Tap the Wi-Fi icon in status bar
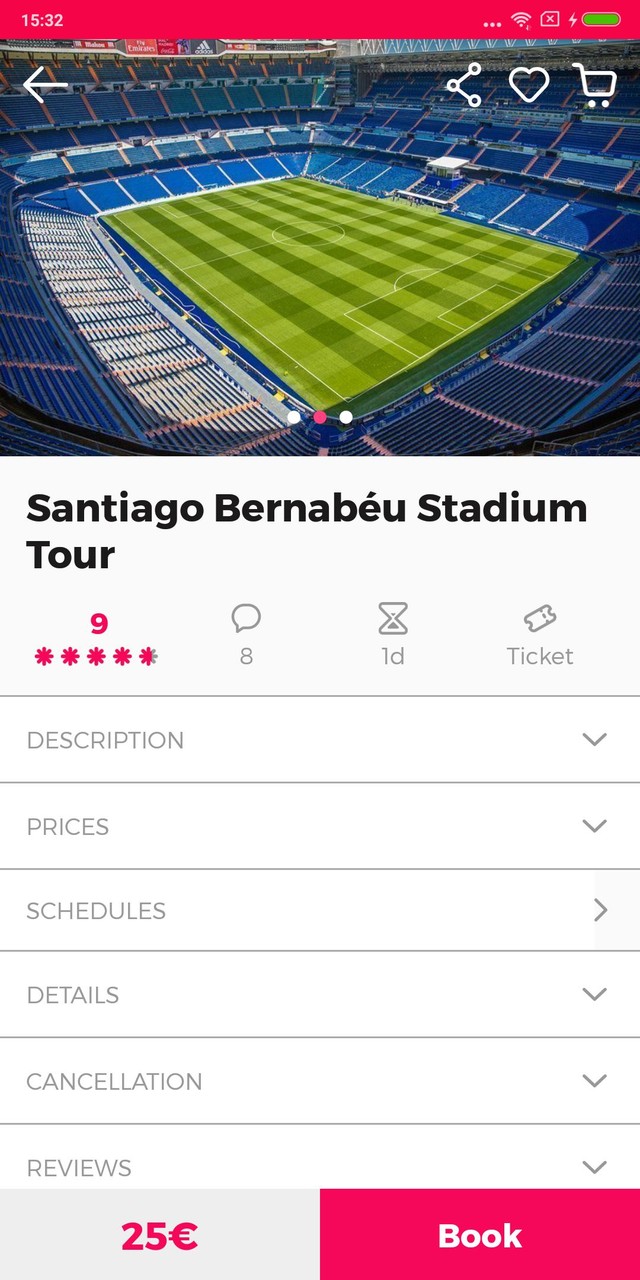 click(x=521, y=17)
